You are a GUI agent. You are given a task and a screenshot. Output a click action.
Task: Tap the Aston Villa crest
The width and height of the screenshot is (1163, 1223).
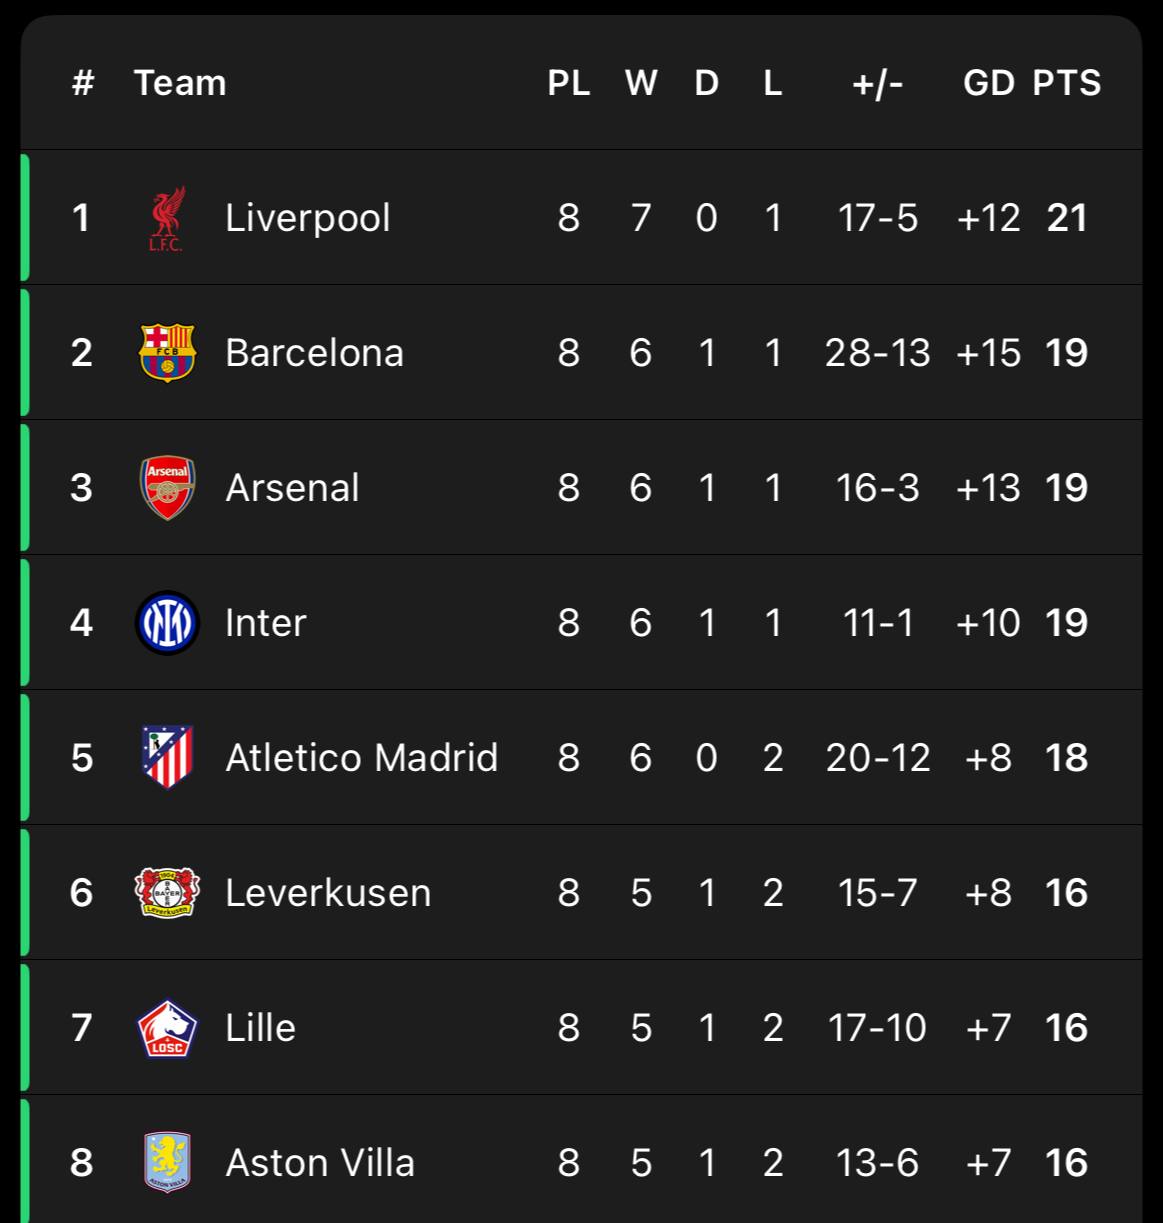click(167, 1162)
